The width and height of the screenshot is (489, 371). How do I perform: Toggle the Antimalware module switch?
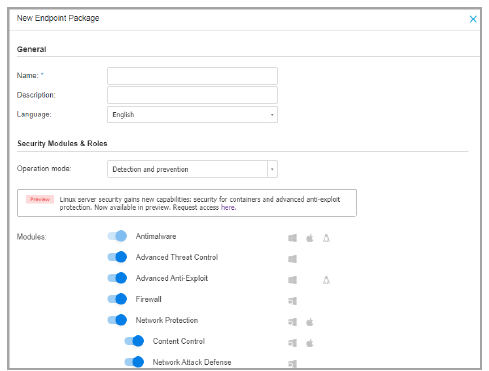pos(117,236)
